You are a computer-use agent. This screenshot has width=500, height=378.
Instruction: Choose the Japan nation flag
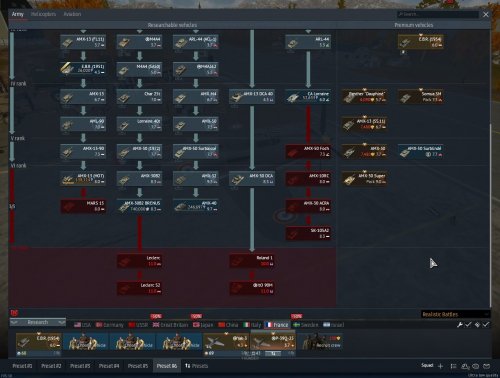click(x=203, y=325)
